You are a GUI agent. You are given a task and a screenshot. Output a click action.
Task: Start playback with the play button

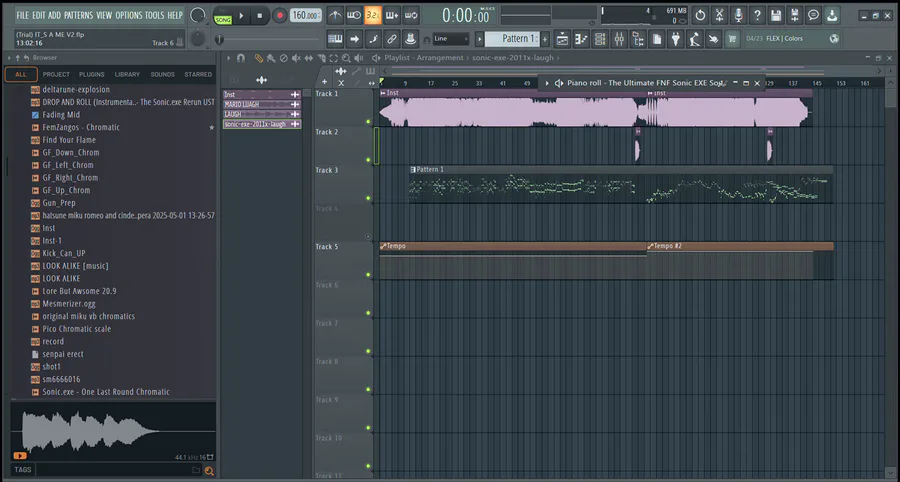pyautogui.click(x=242, y=15)
